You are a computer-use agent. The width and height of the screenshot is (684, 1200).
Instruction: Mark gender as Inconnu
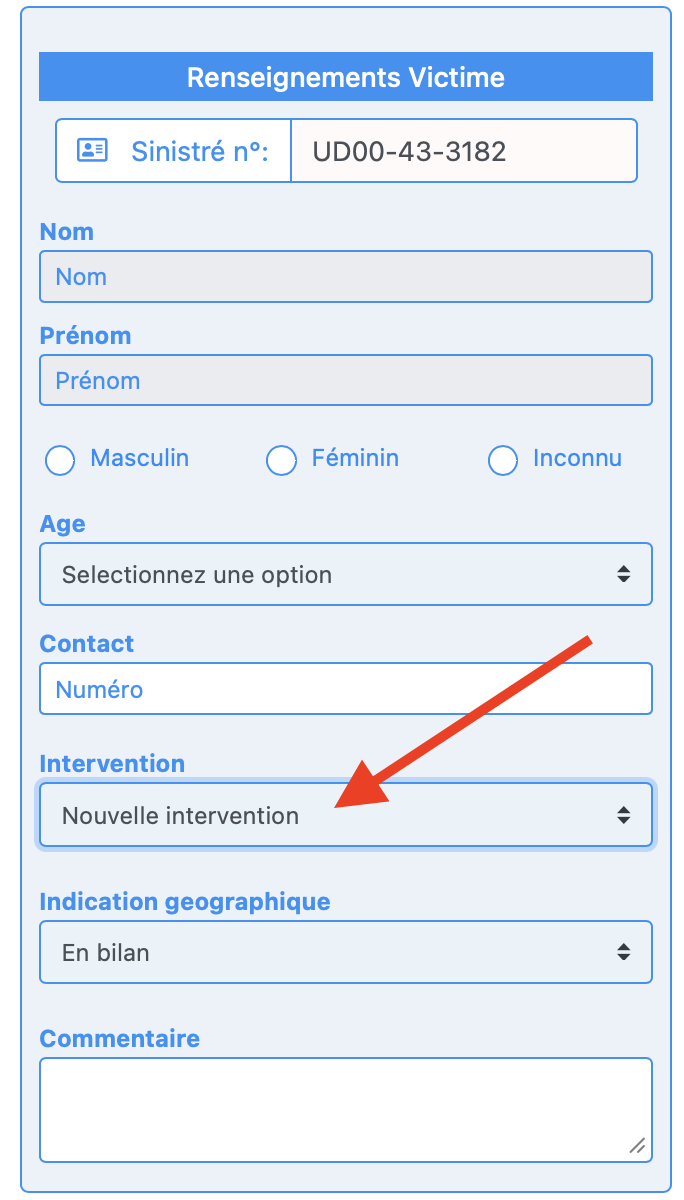(x=502, y=460)
